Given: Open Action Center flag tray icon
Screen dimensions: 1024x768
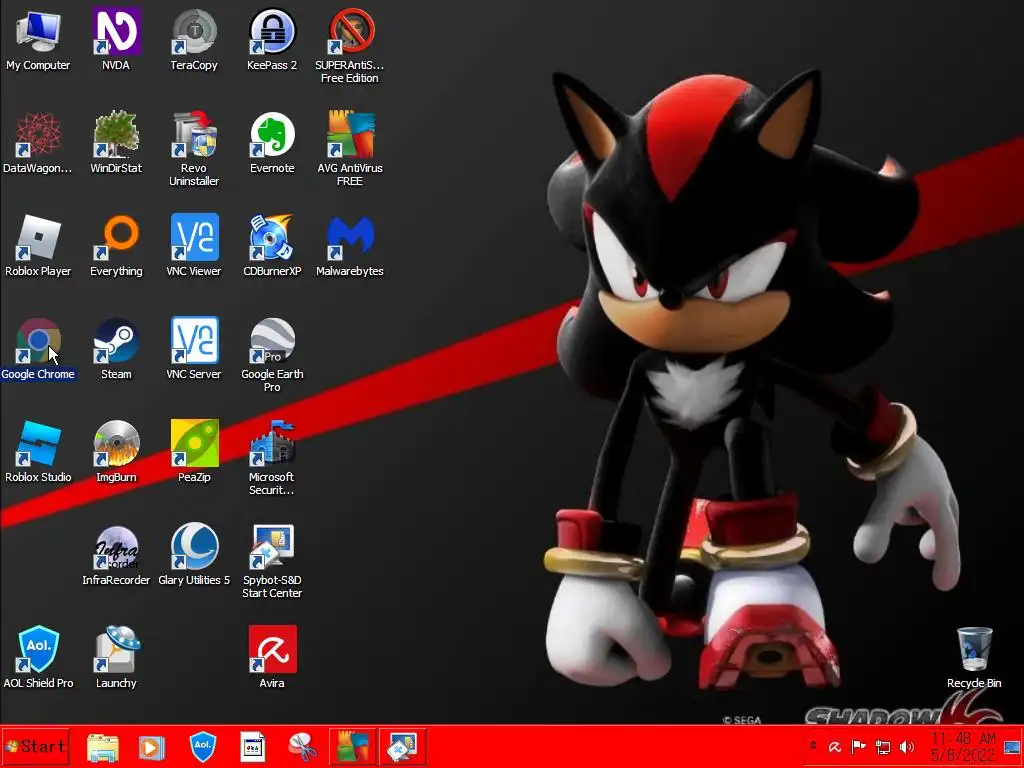Looking at the screenshot, I should pos(859,747).
